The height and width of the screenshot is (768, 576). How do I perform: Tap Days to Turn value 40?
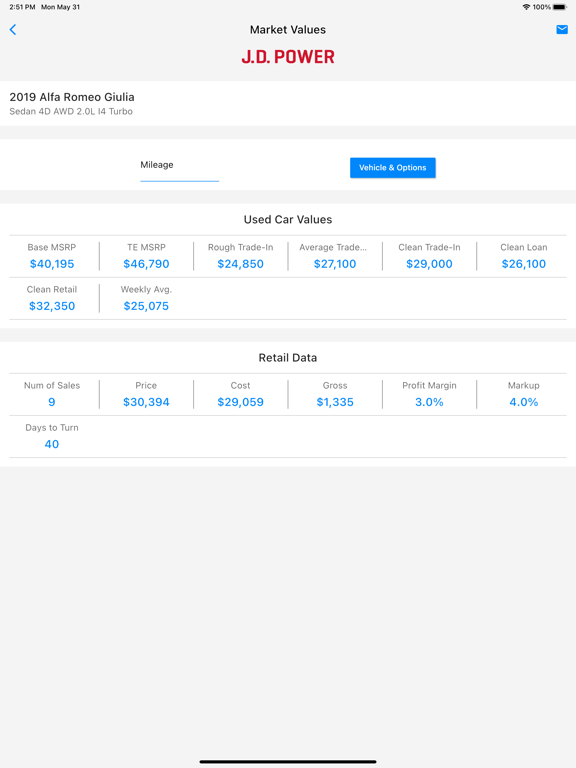(x=52, y=444)
